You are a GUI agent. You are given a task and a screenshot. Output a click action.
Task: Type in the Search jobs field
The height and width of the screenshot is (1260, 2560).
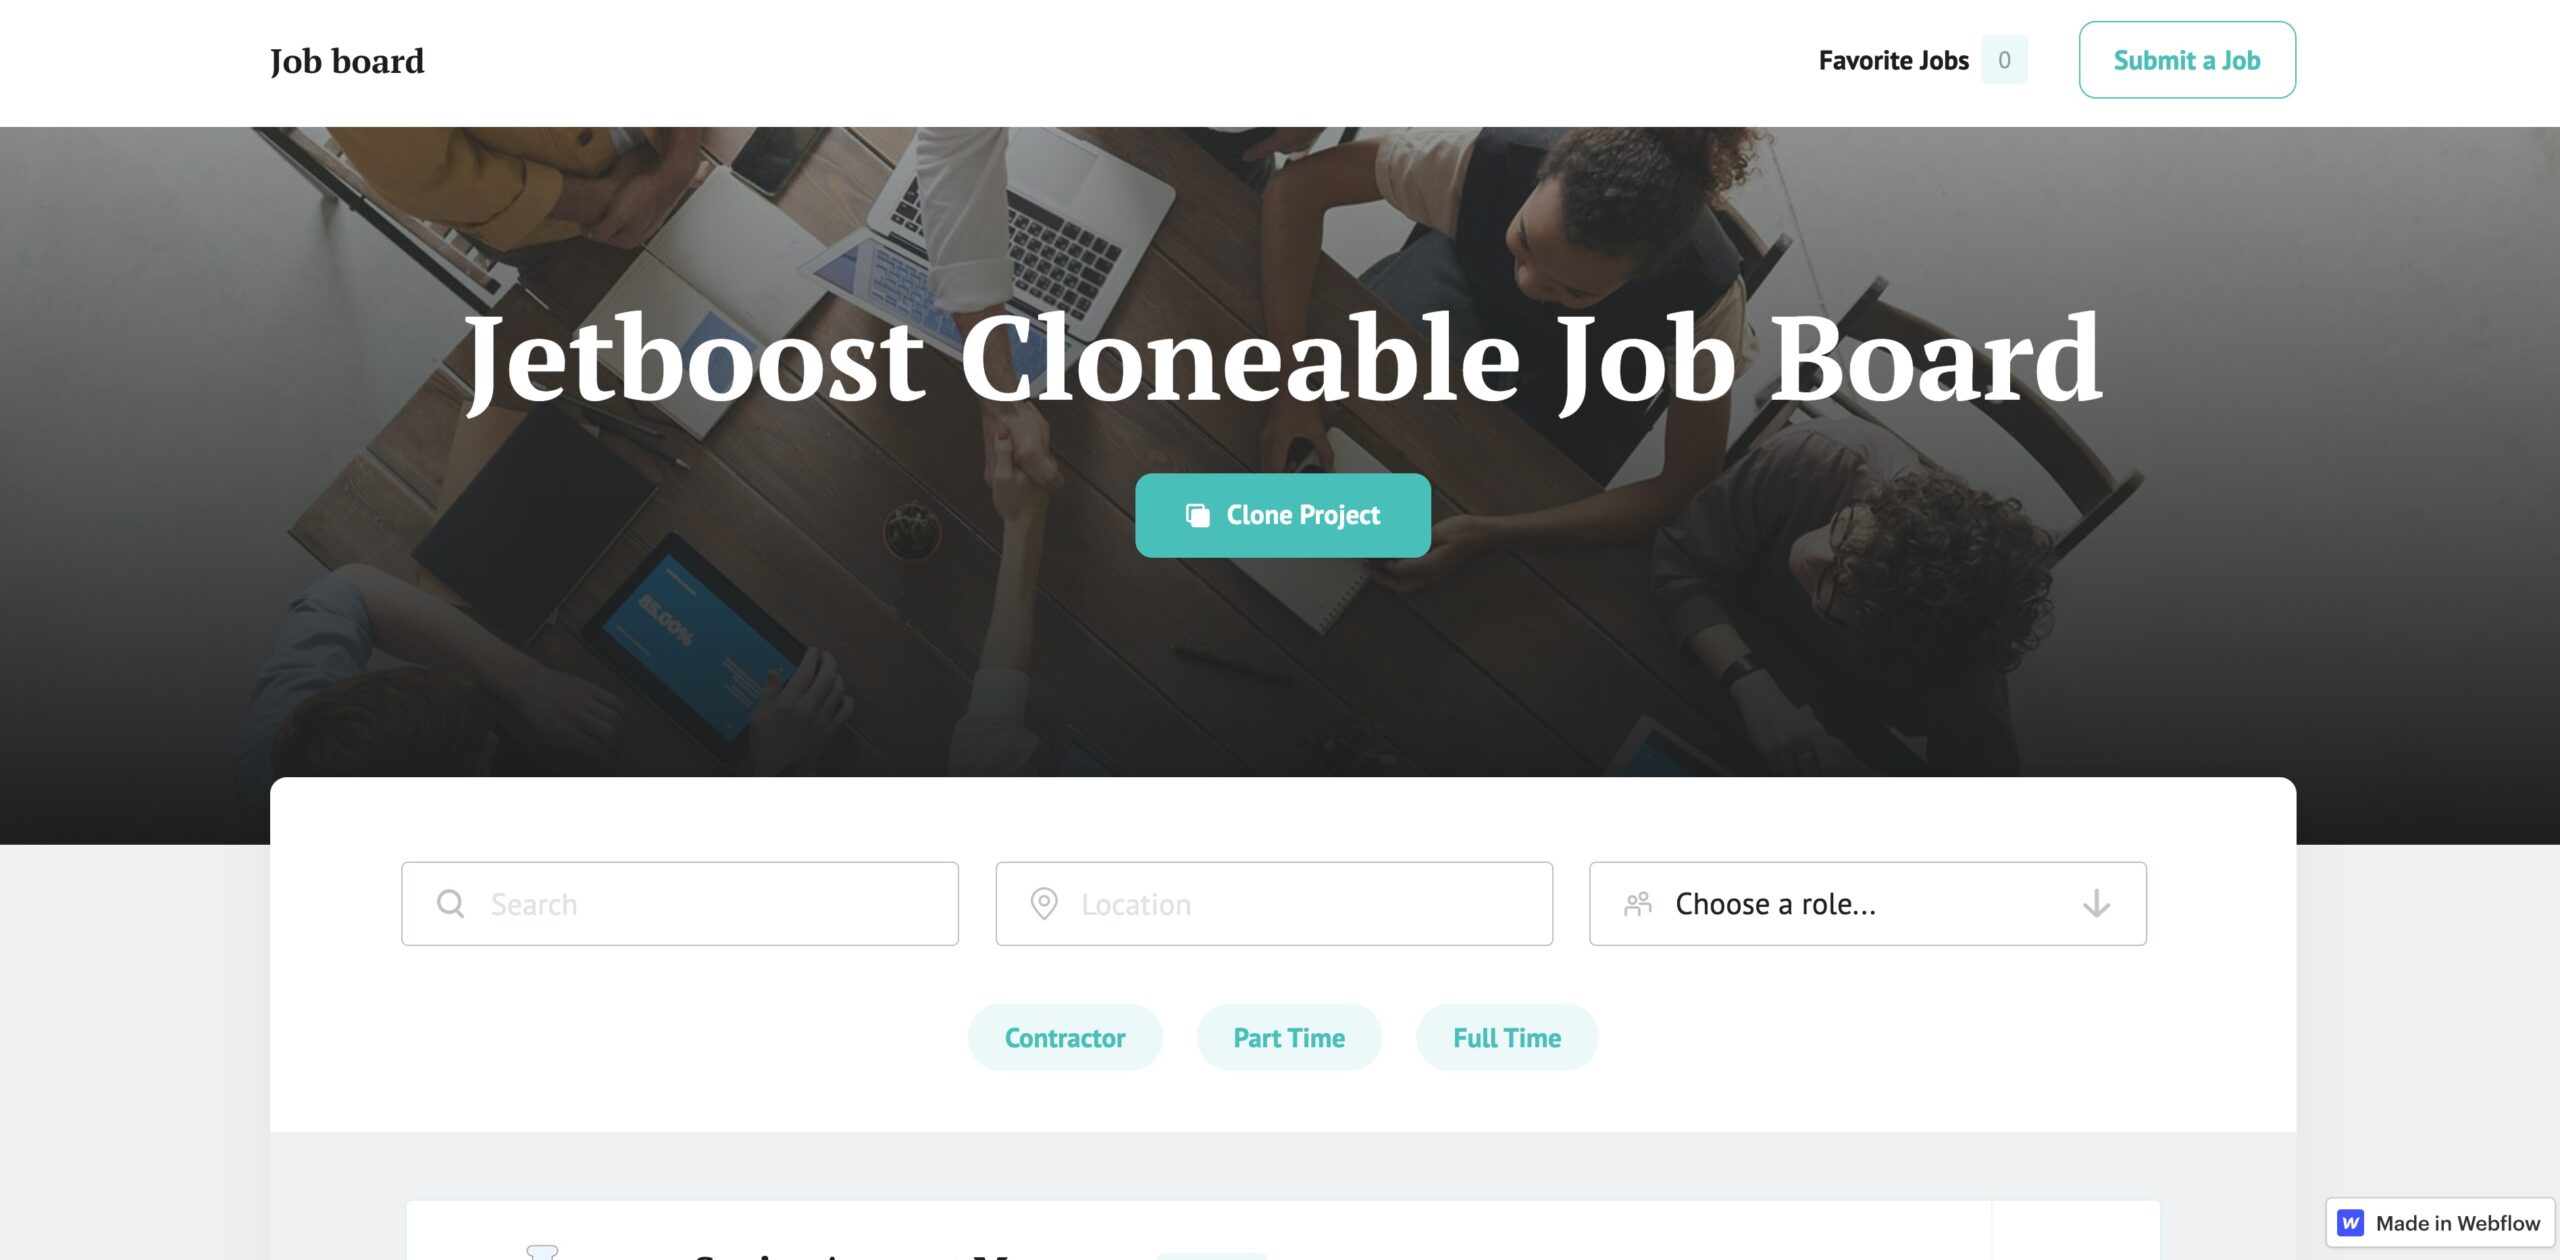(681, 903)
